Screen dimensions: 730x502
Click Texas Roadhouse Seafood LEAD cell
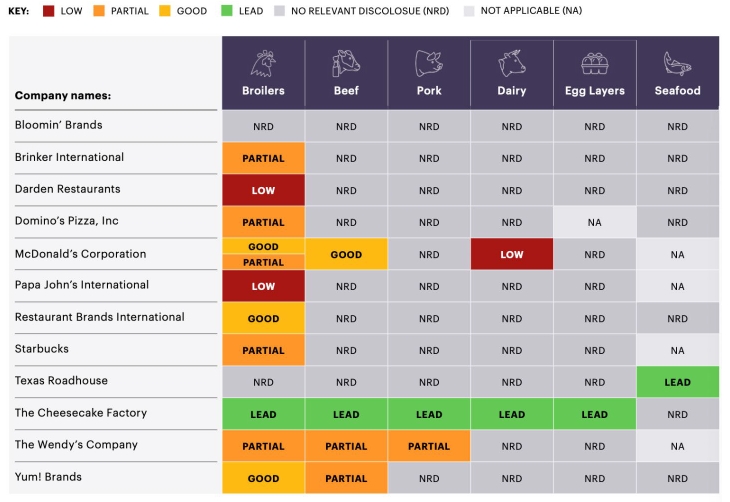tap(677, 382)
